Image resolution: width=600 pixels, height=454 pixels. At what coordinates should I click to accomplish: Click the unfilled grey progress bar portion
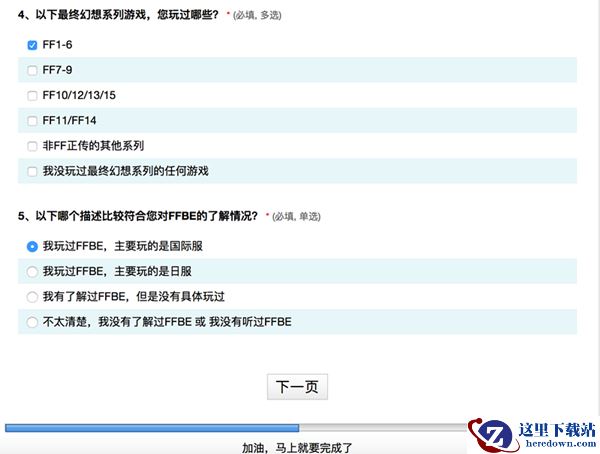[380, 428]
